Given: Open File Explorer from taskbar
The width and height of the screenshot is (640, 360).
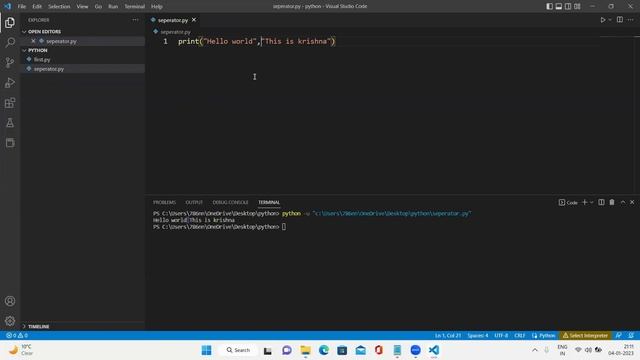Looking at the screenshot, I should pos(305,350).
